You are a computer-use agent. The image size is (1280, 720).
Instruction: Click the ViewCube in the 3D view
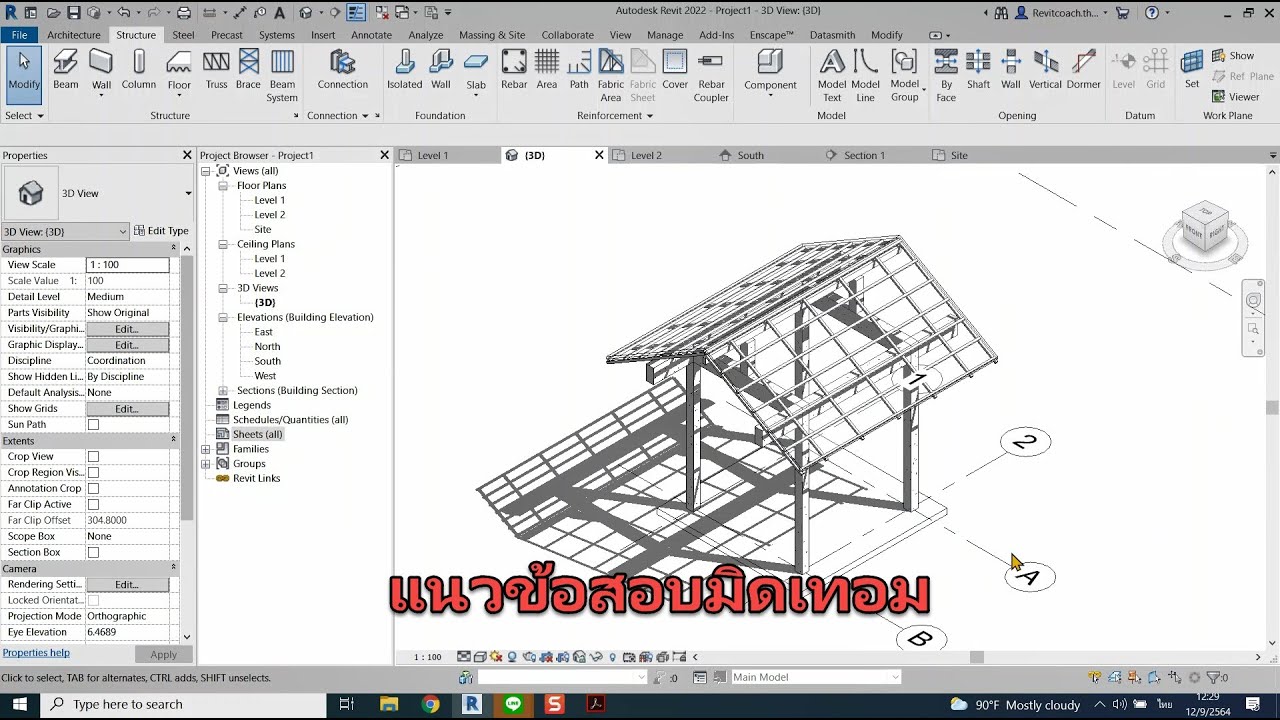pyautogui.click(x=1204, y=228)
